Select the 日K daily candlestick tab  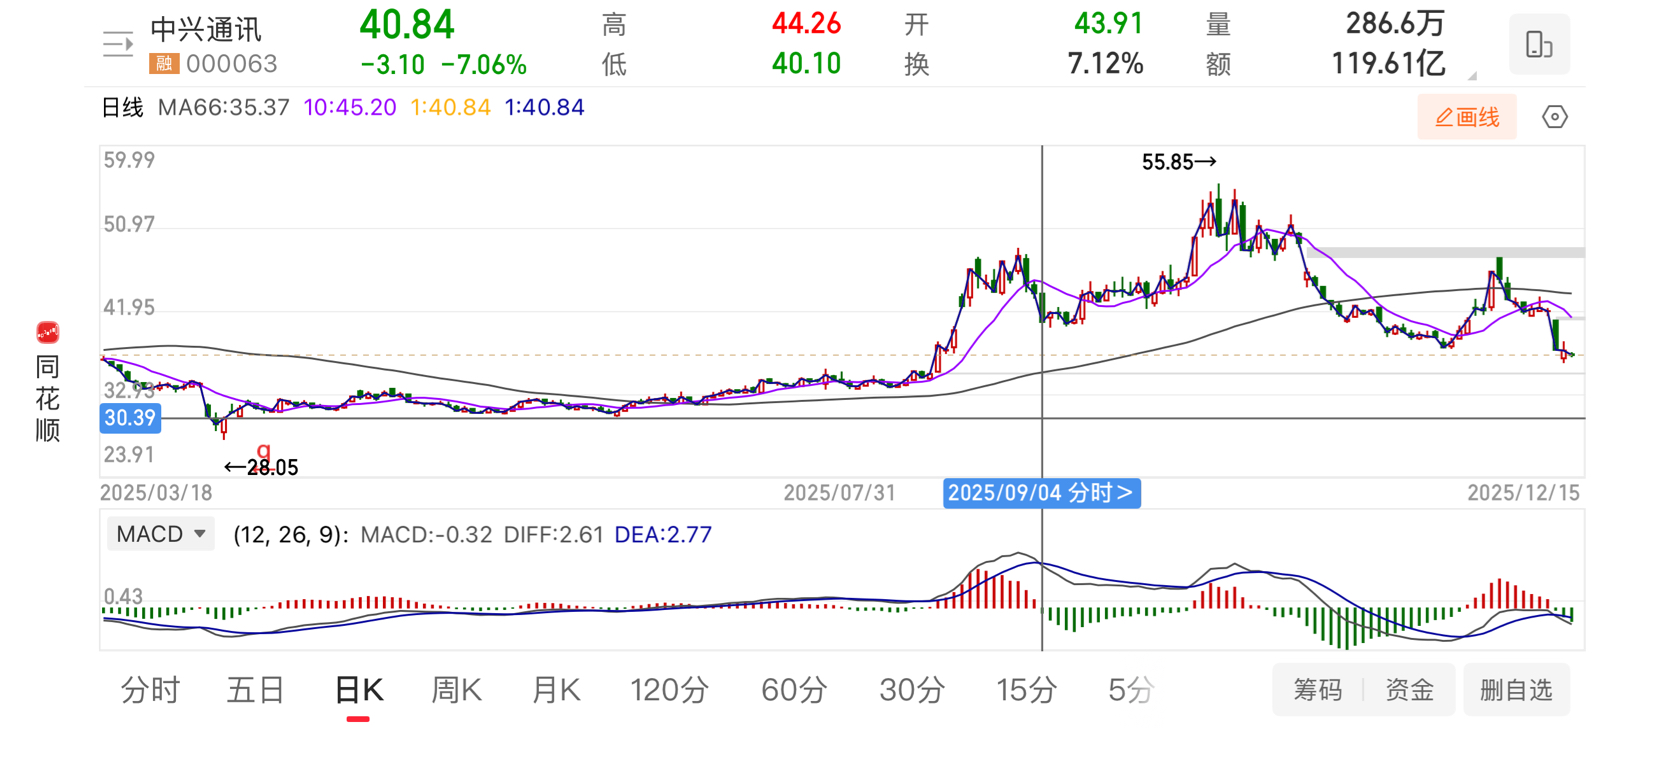(359, 690)
